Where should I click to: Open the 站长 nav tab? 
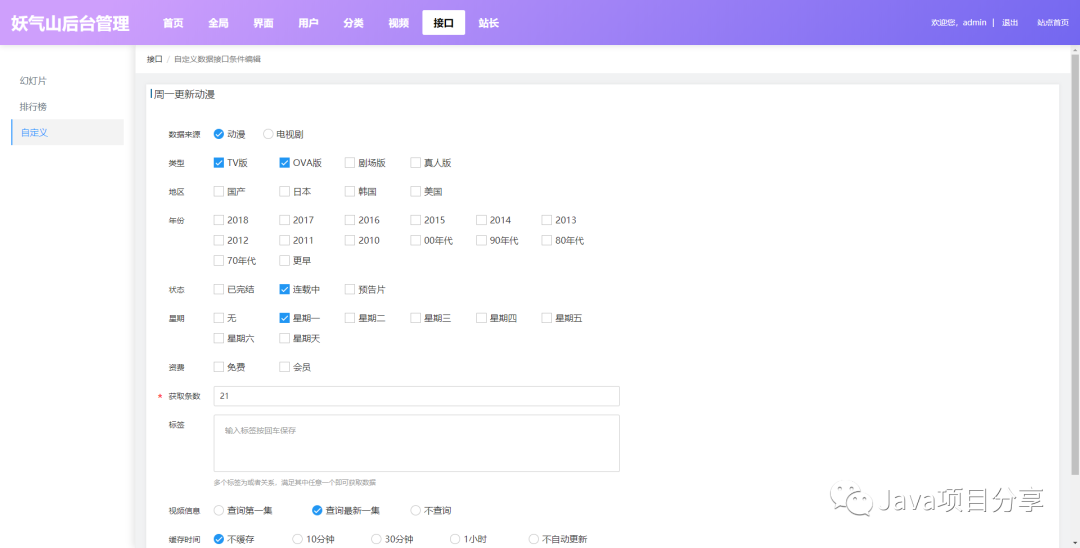pyautogui.click(x=488, y=23)
